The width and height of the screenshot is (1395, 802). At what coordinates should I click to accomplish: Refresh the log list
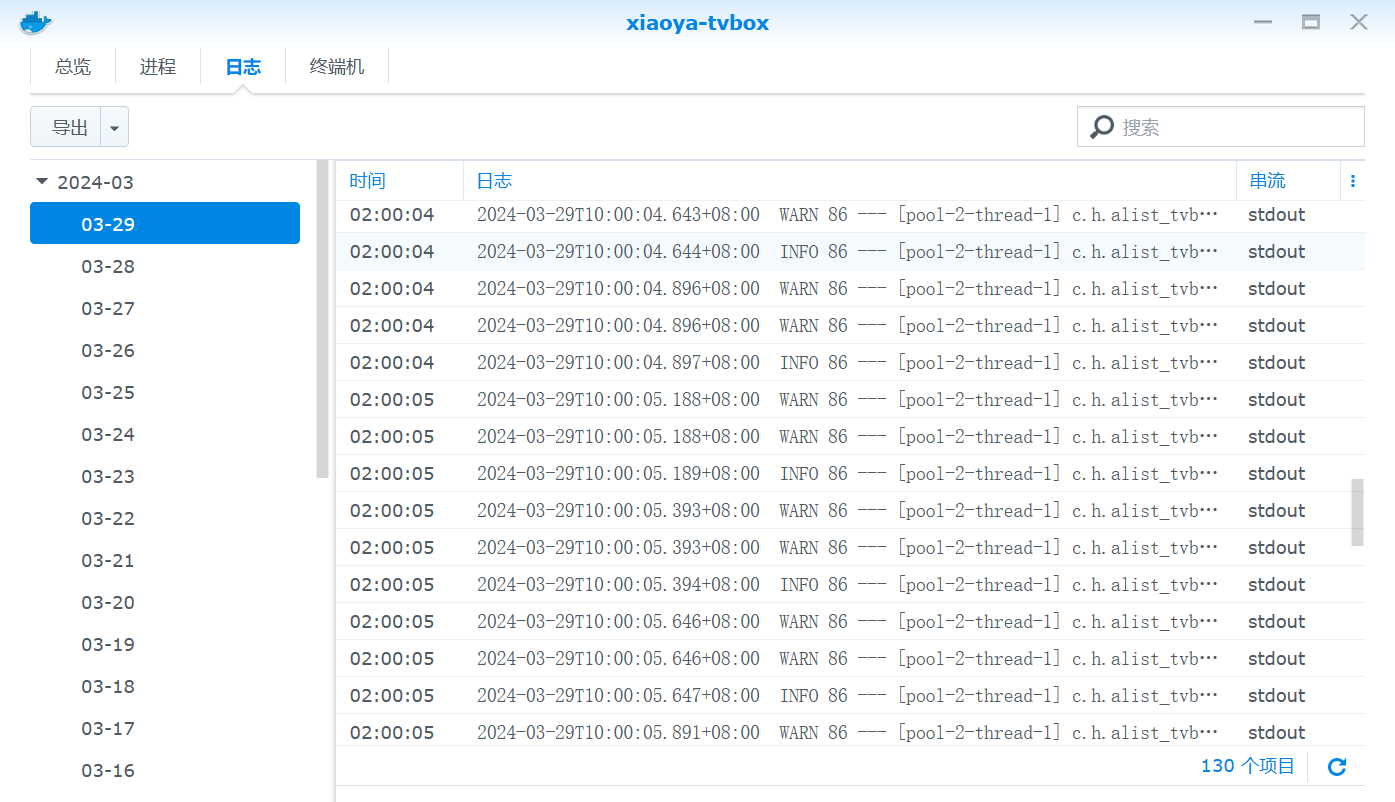1337,766
